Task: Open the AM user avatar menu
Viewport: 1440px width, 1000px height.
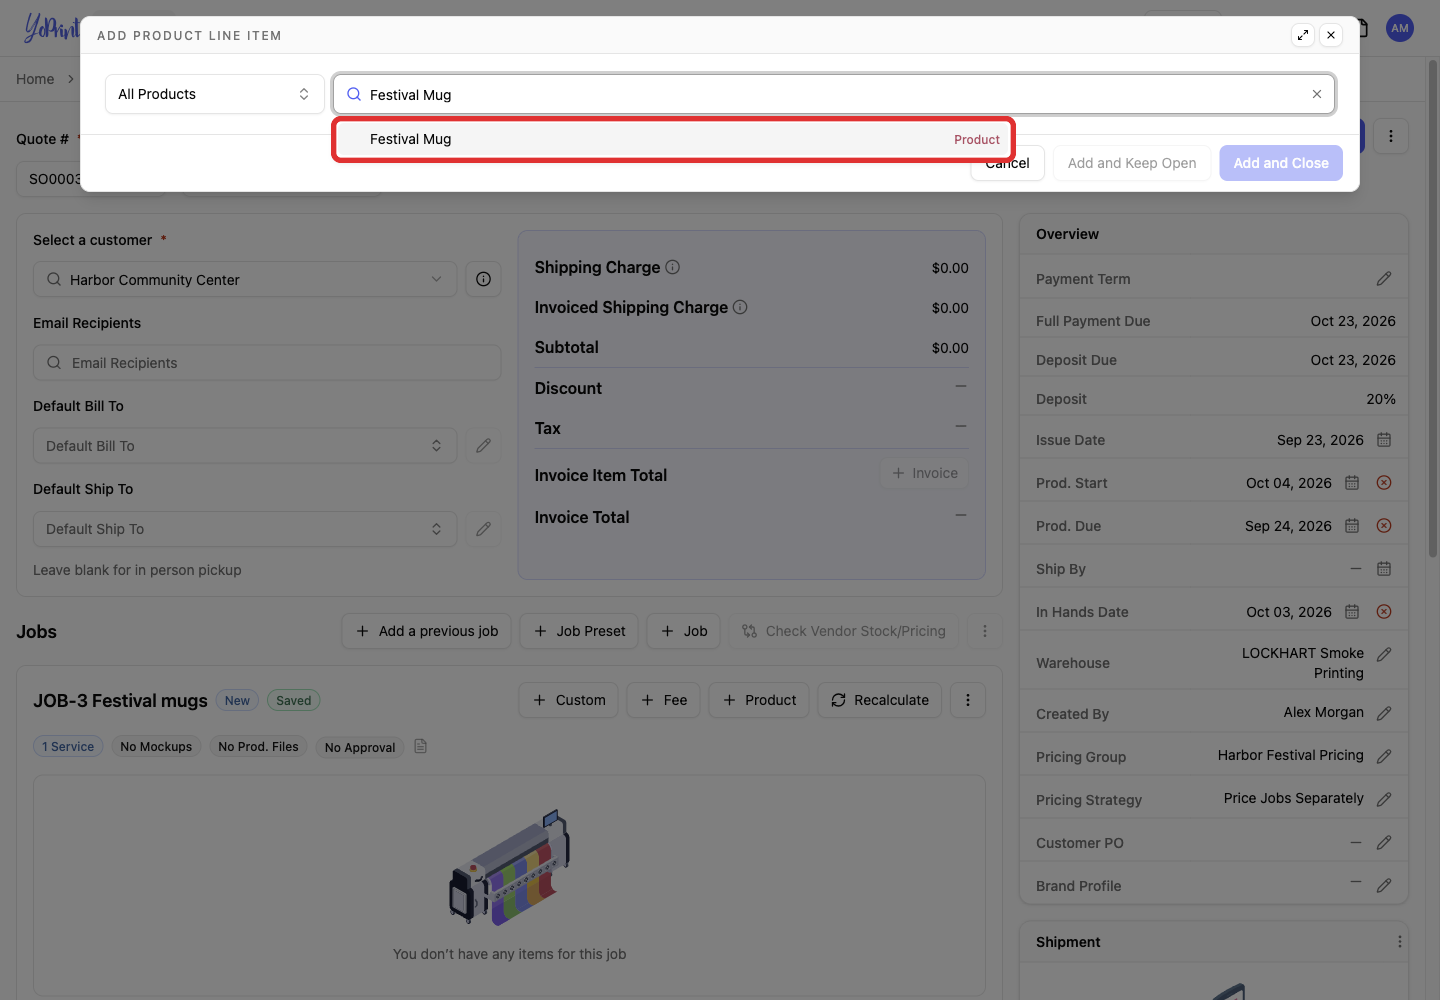Action: coord(1400,28)
